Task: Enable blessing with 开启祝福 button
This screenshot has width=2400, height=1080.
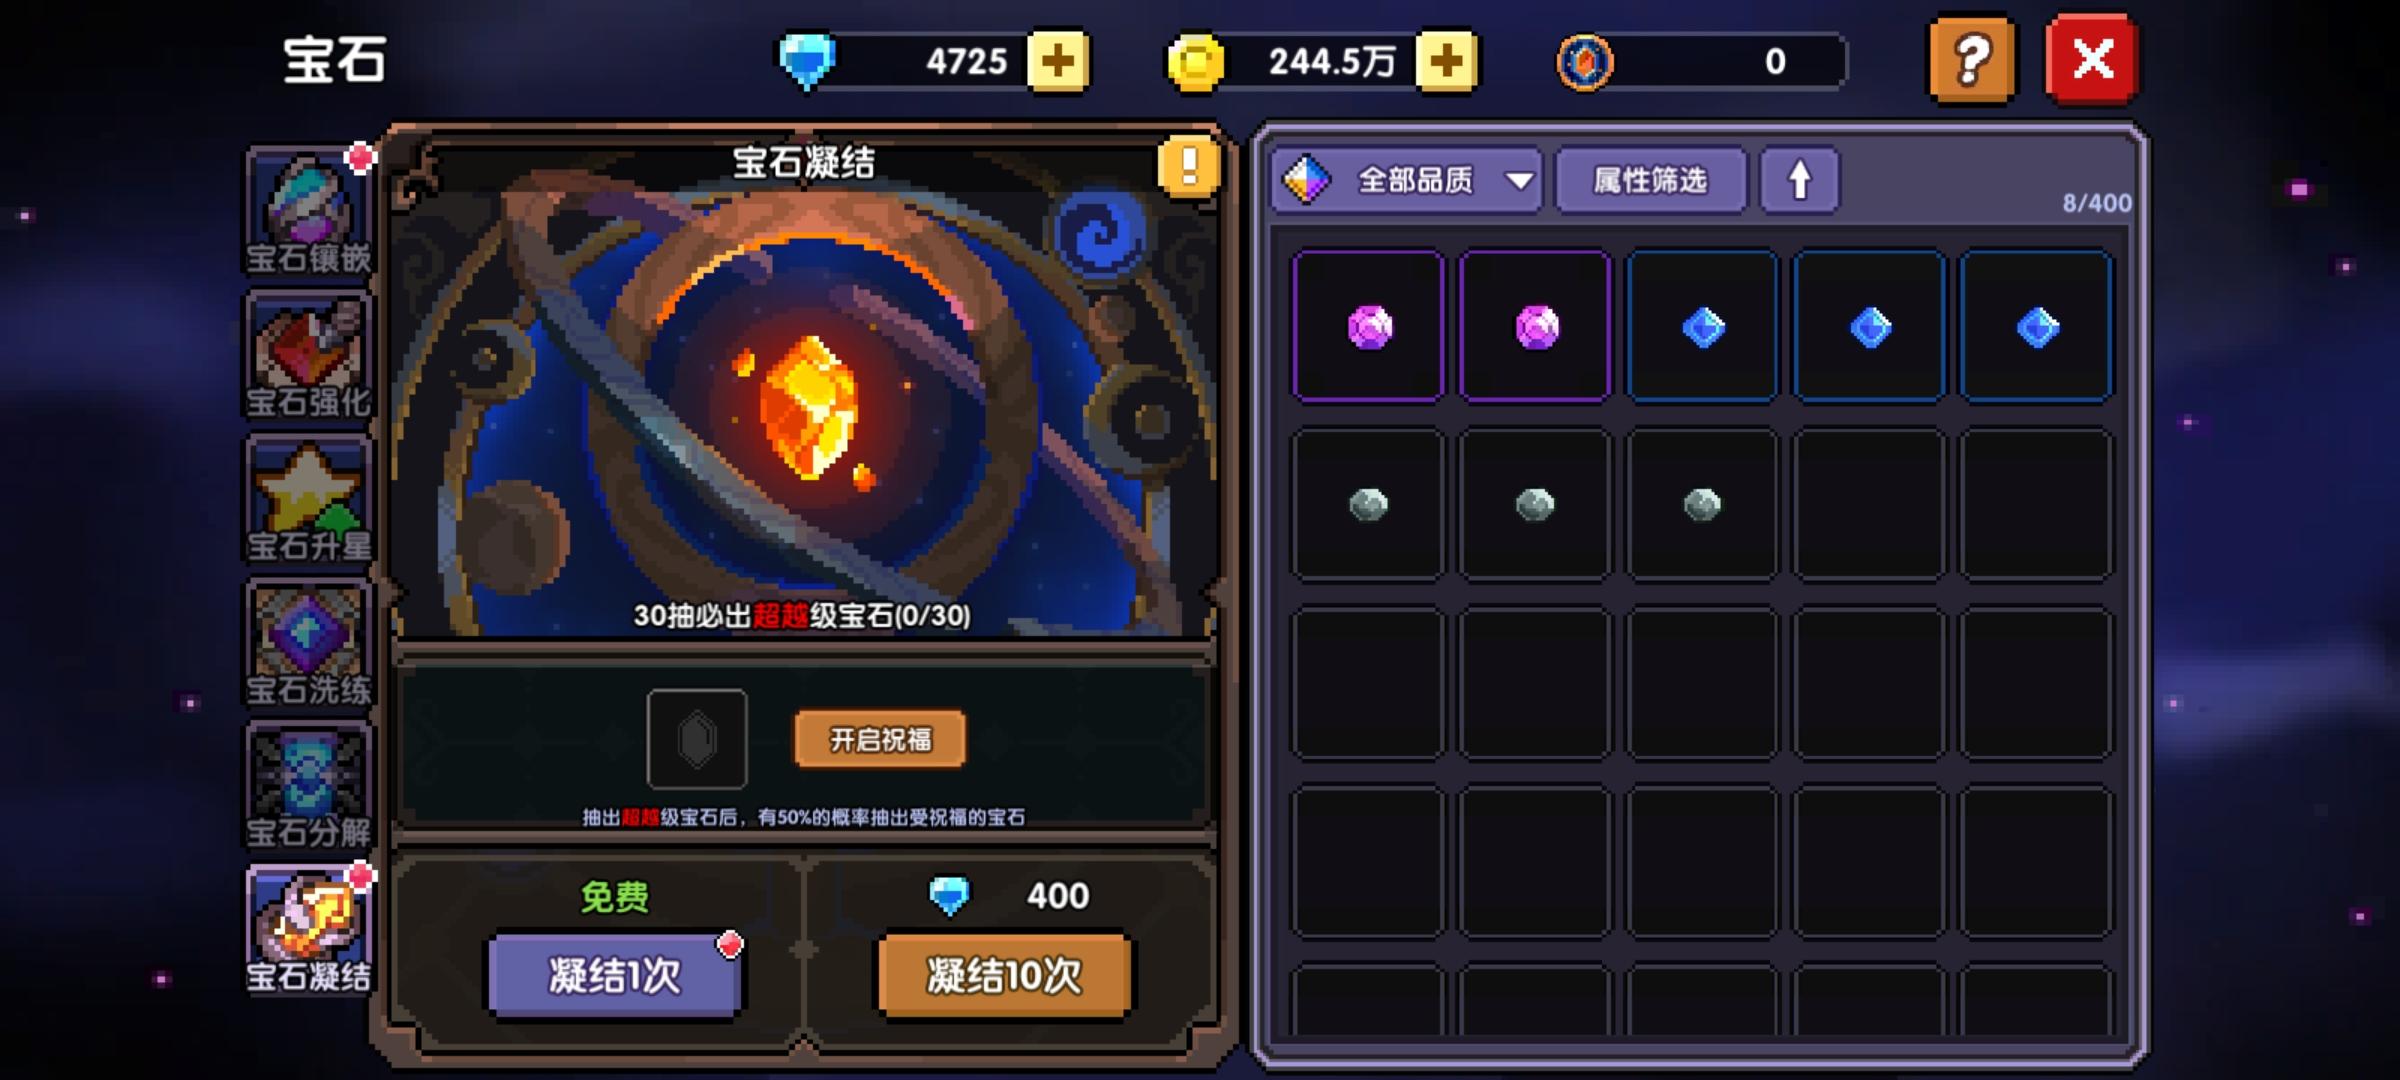Action: coord(880,739)
